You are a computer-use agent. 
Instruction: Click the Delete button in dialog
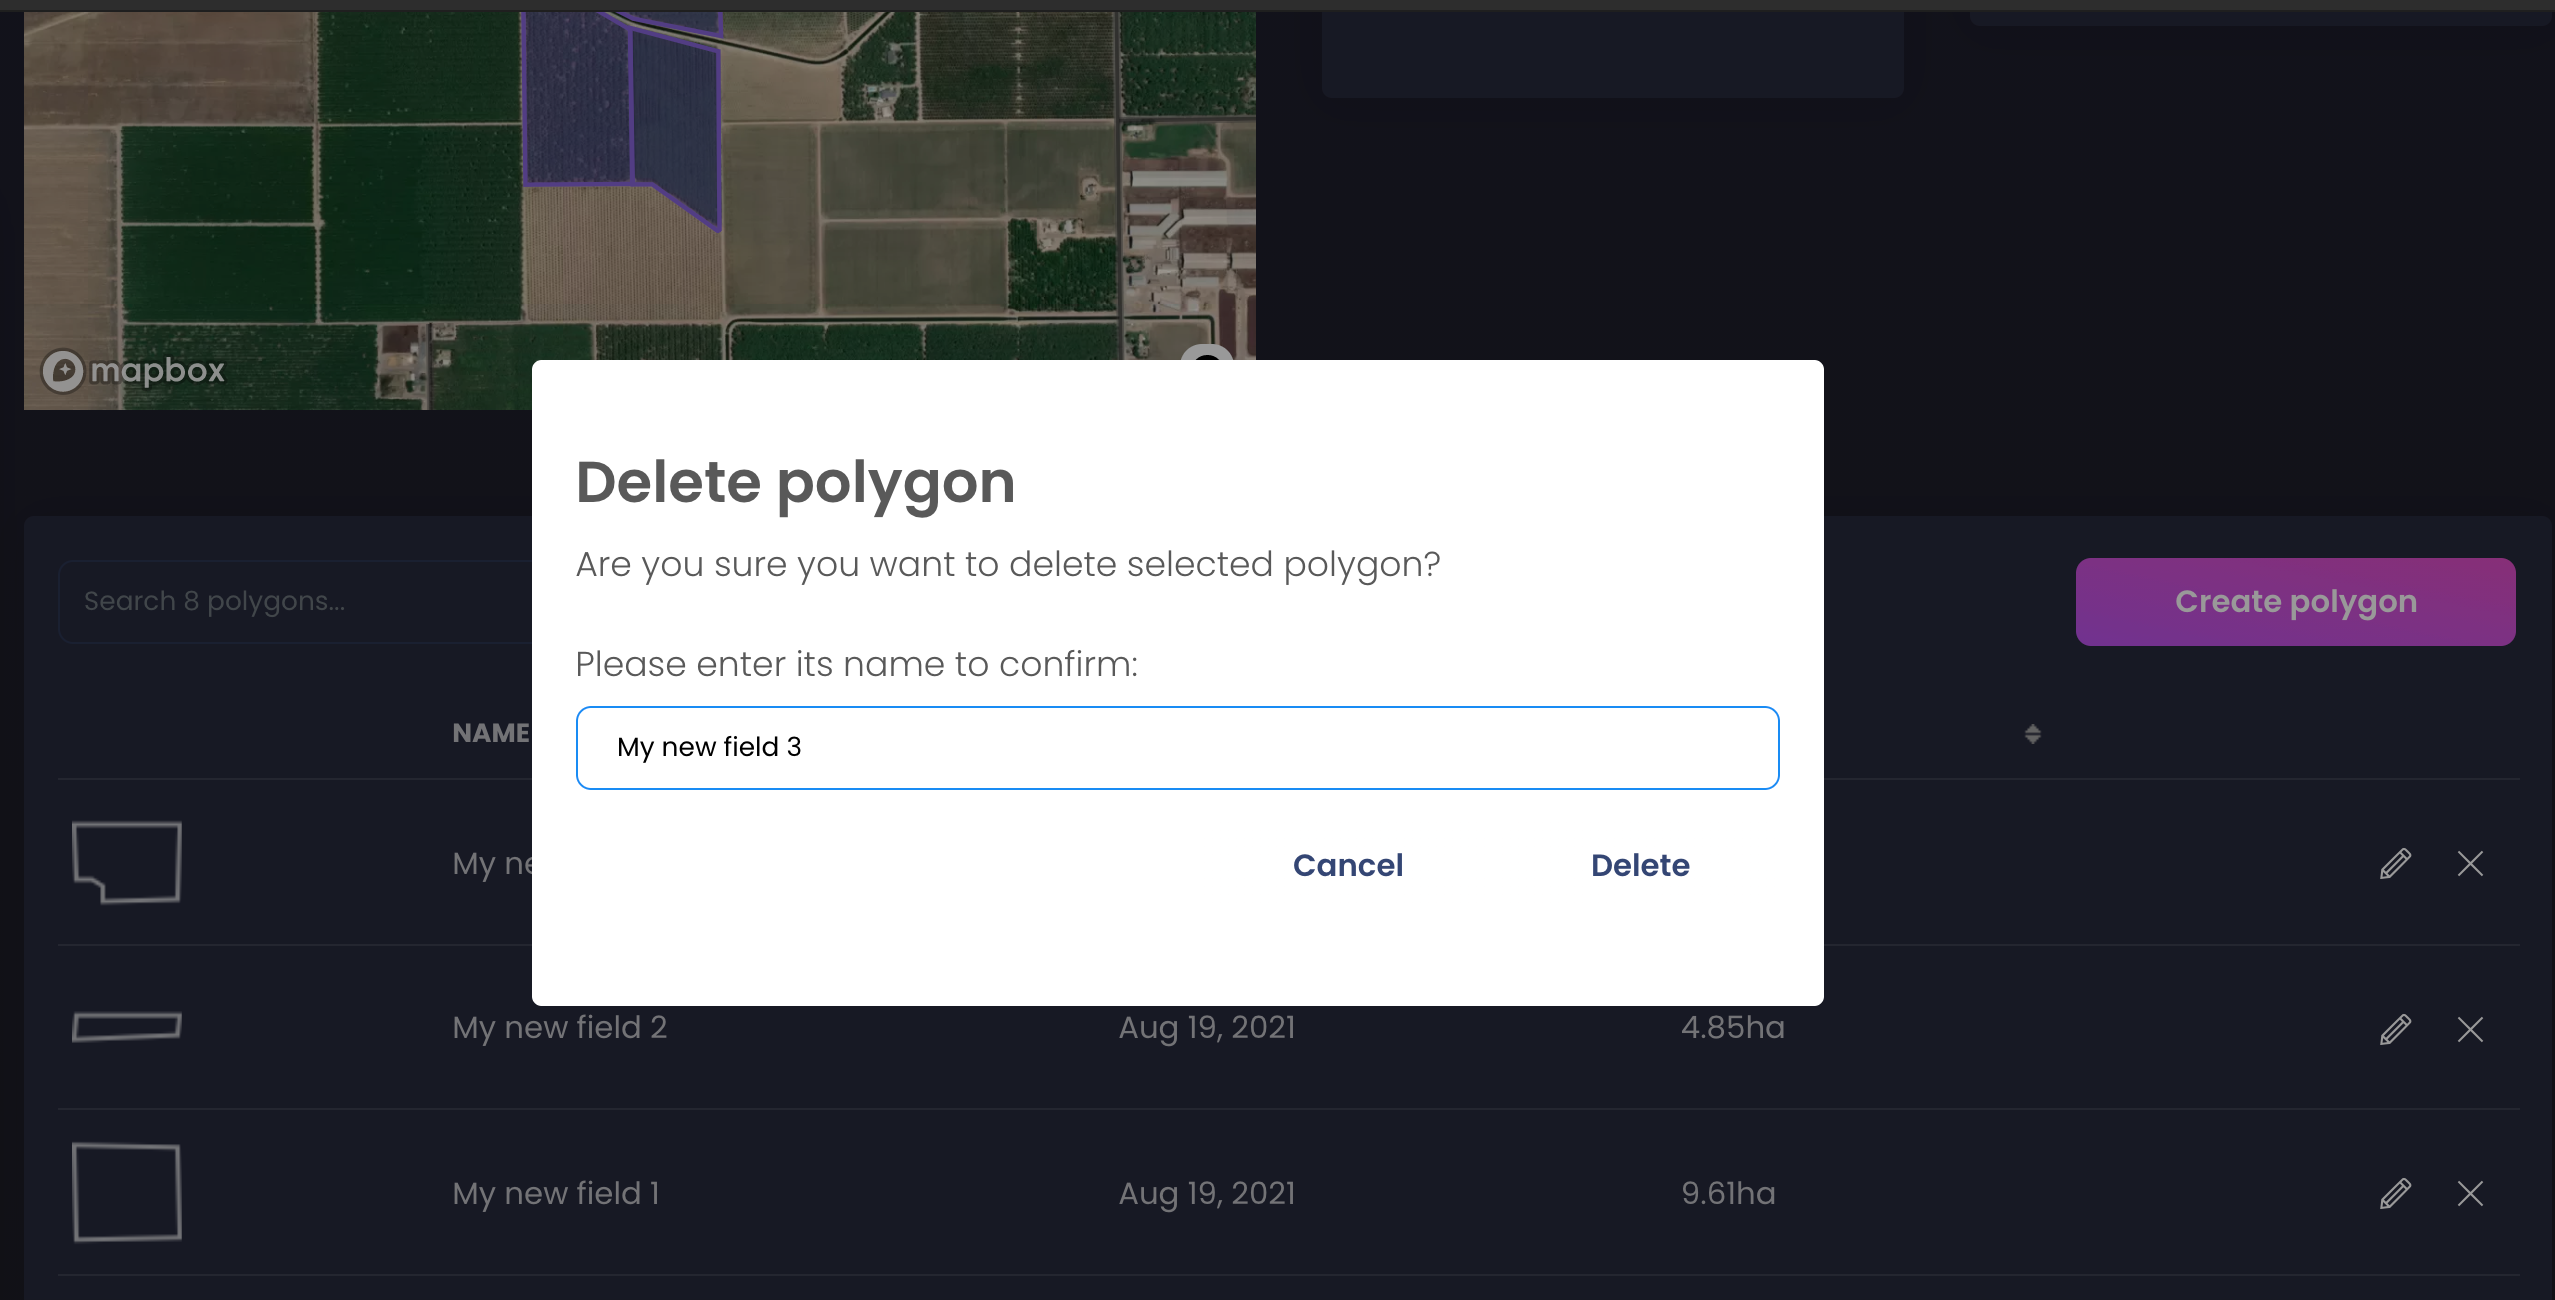1640,865
